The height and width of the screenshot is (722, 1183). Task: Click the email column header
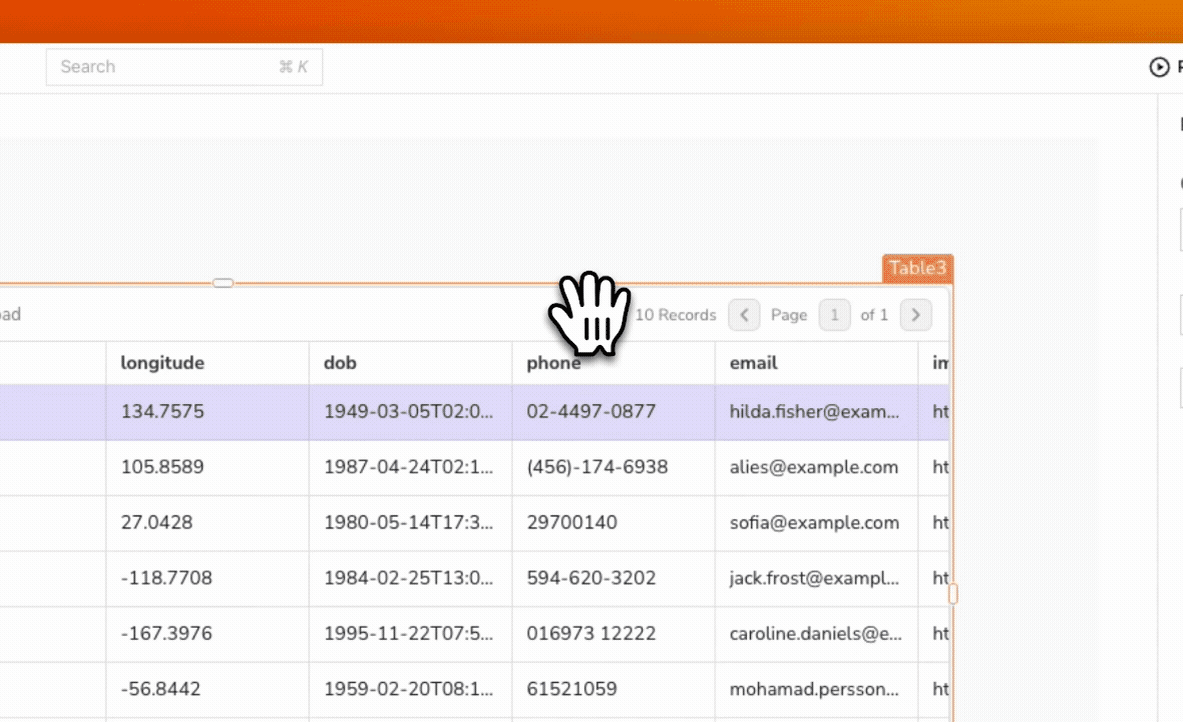click(x=754, y=363)
